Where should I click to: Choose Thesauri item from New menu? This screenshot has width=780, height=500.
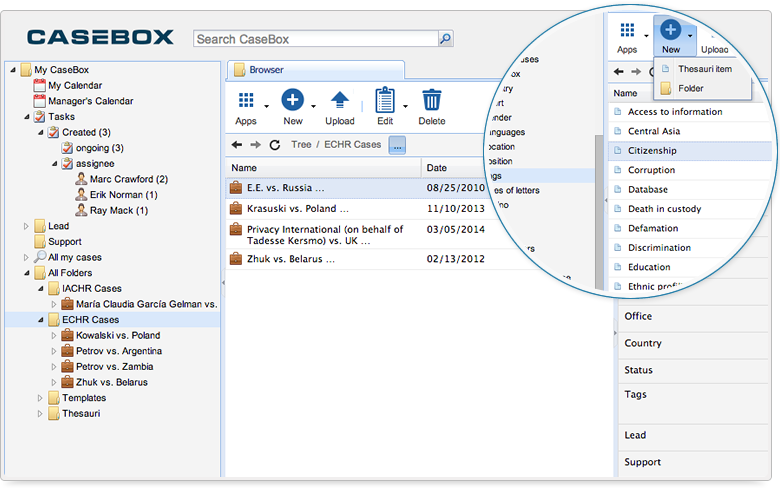click(704, 69)
